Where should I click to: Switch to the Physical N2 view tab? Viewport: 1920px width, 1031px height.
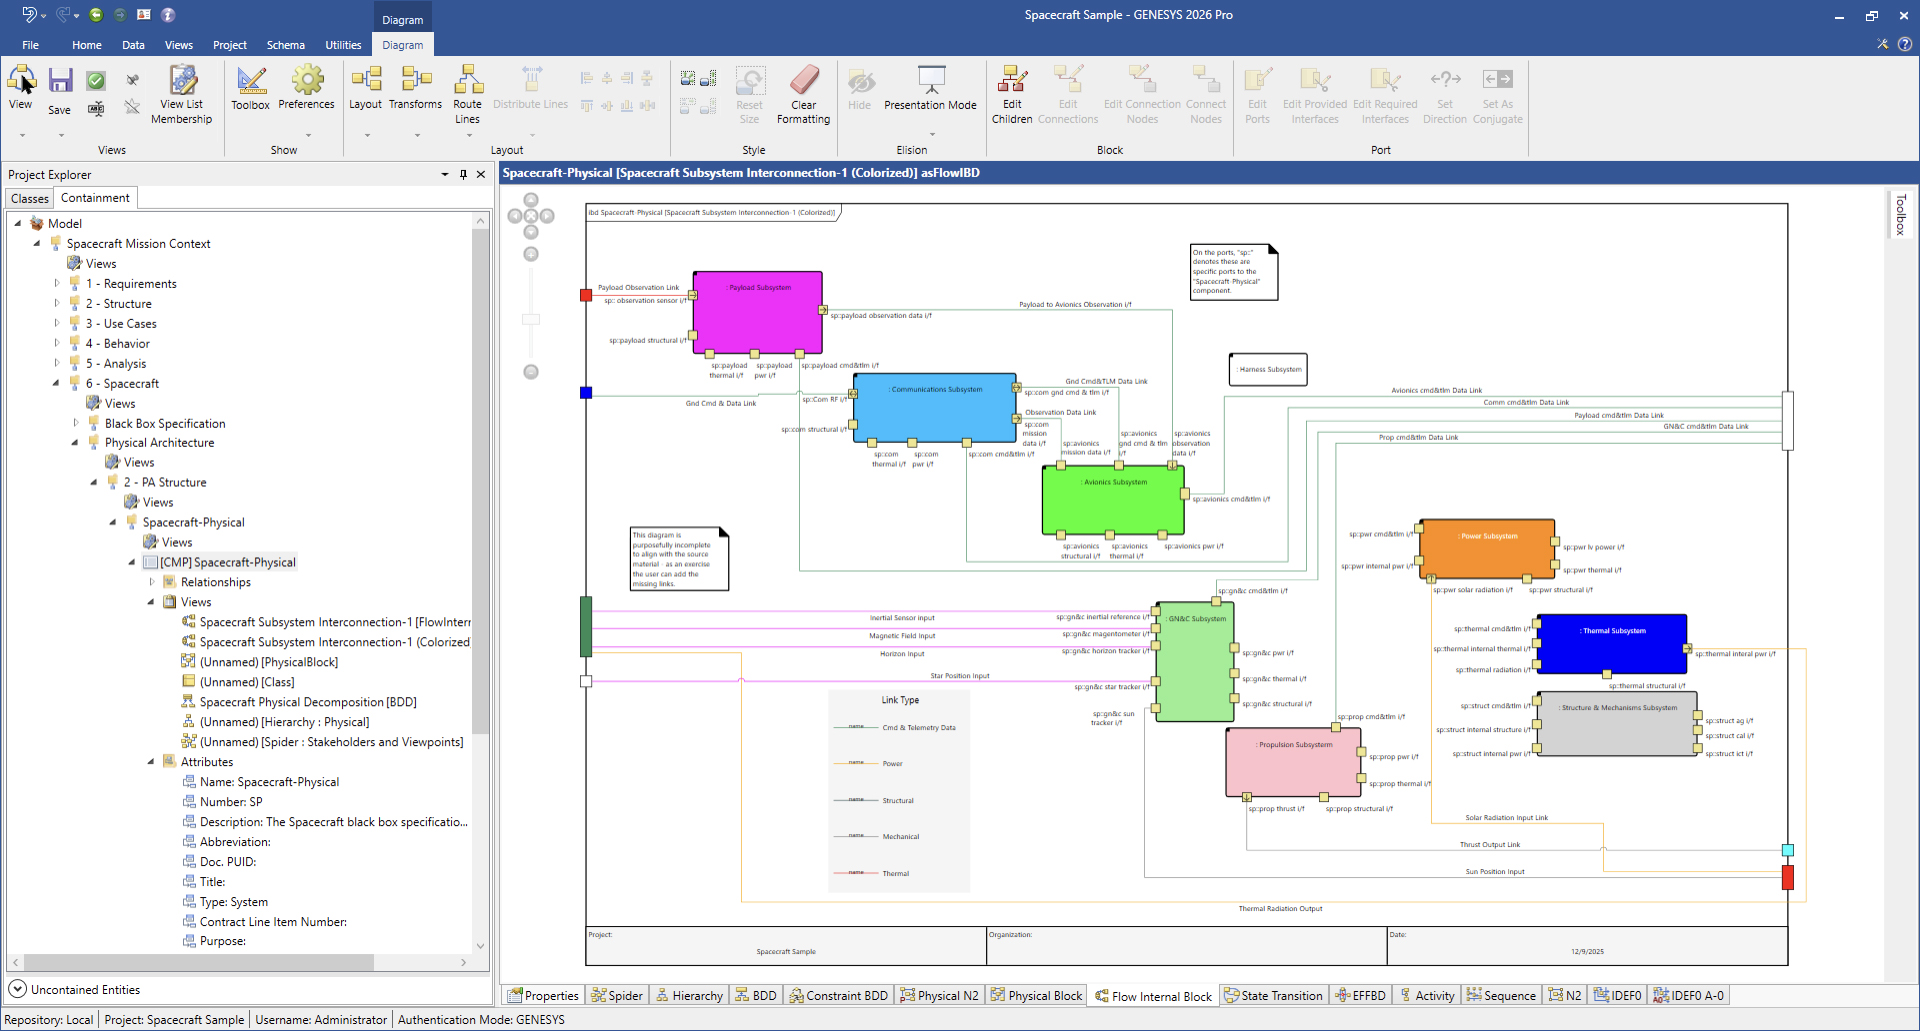click(x=939, y=995)
